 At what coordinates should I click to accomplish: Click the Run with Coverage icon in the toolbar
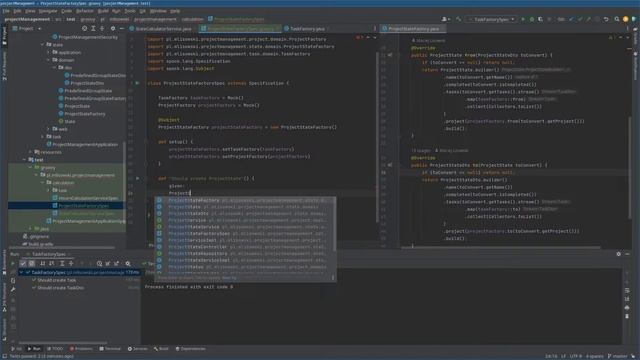tap(540, 19)
